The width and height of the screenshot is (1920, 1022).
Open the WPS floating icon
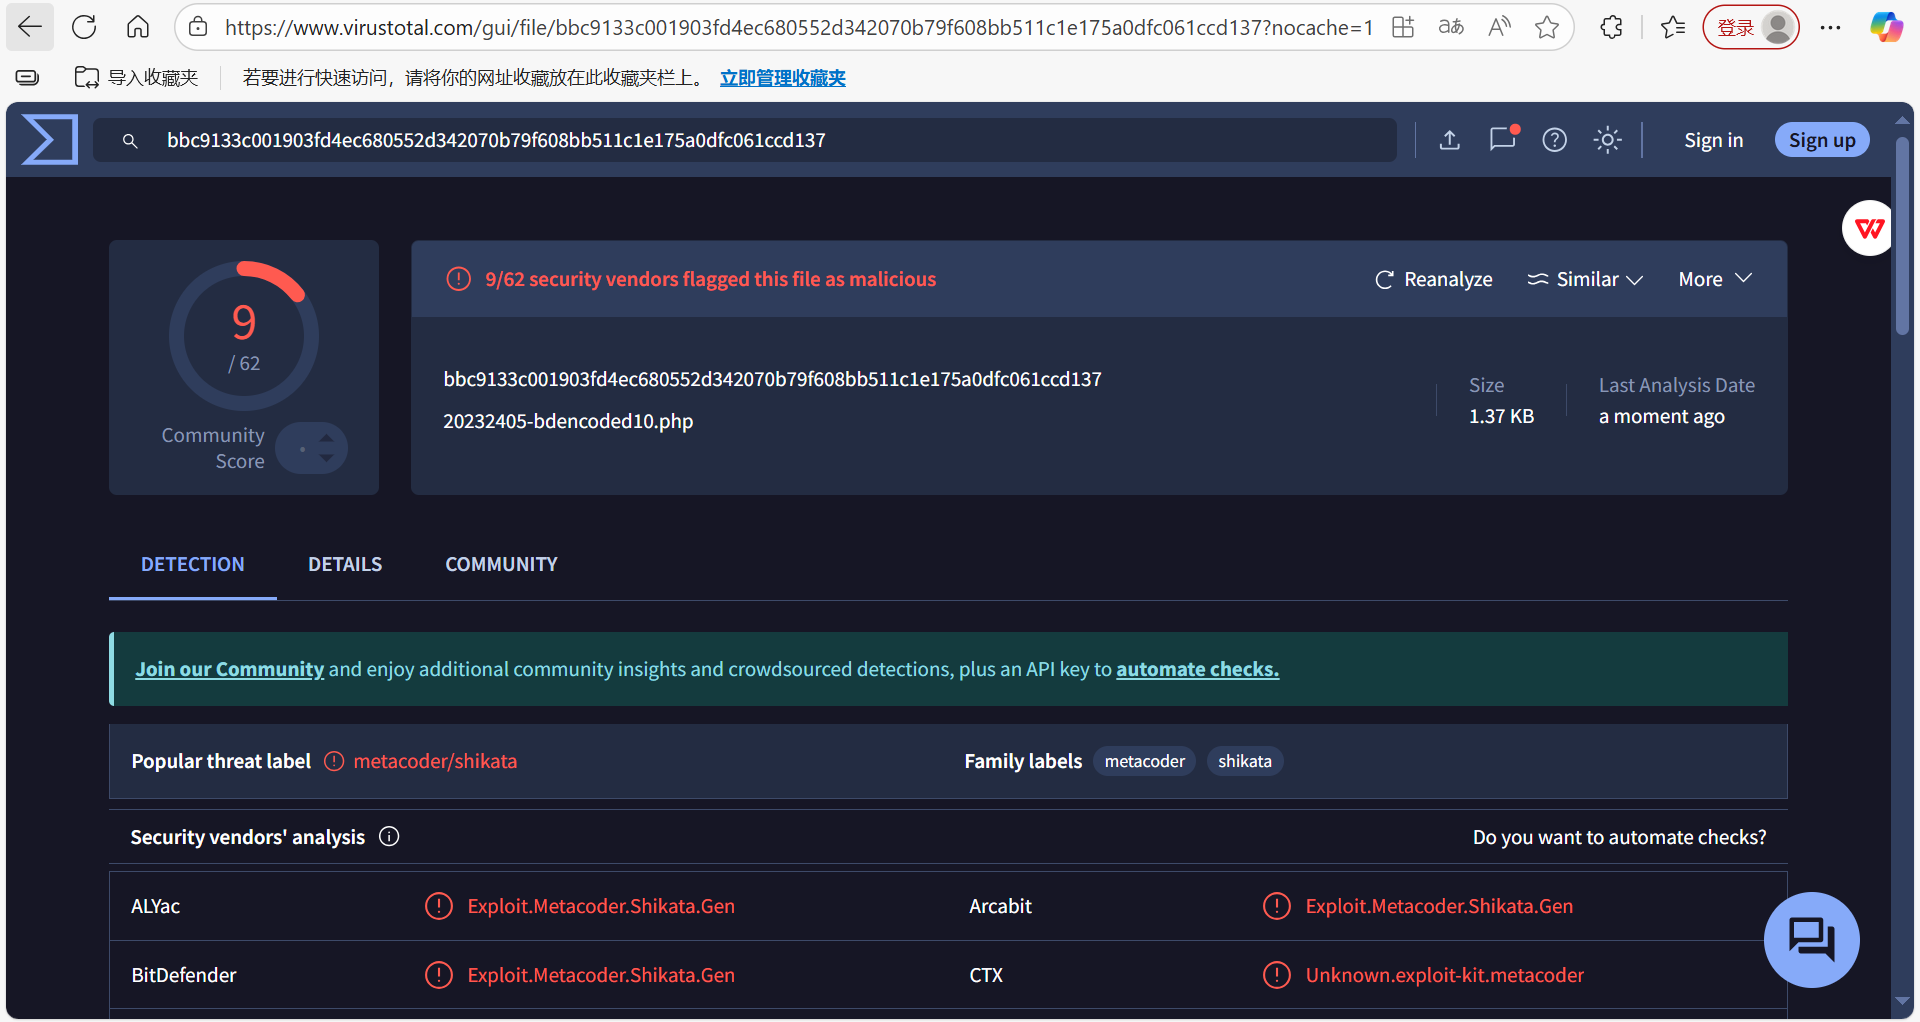click(x=1869, y=228)
